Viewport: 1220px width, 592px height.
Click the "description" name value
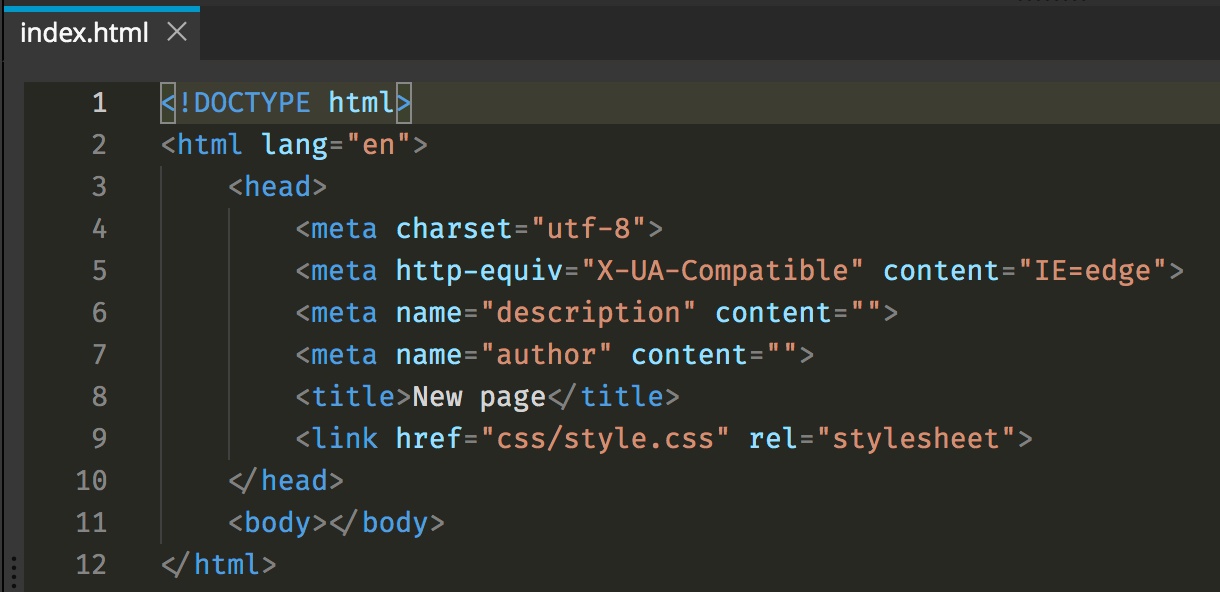(x=589, y=313)
